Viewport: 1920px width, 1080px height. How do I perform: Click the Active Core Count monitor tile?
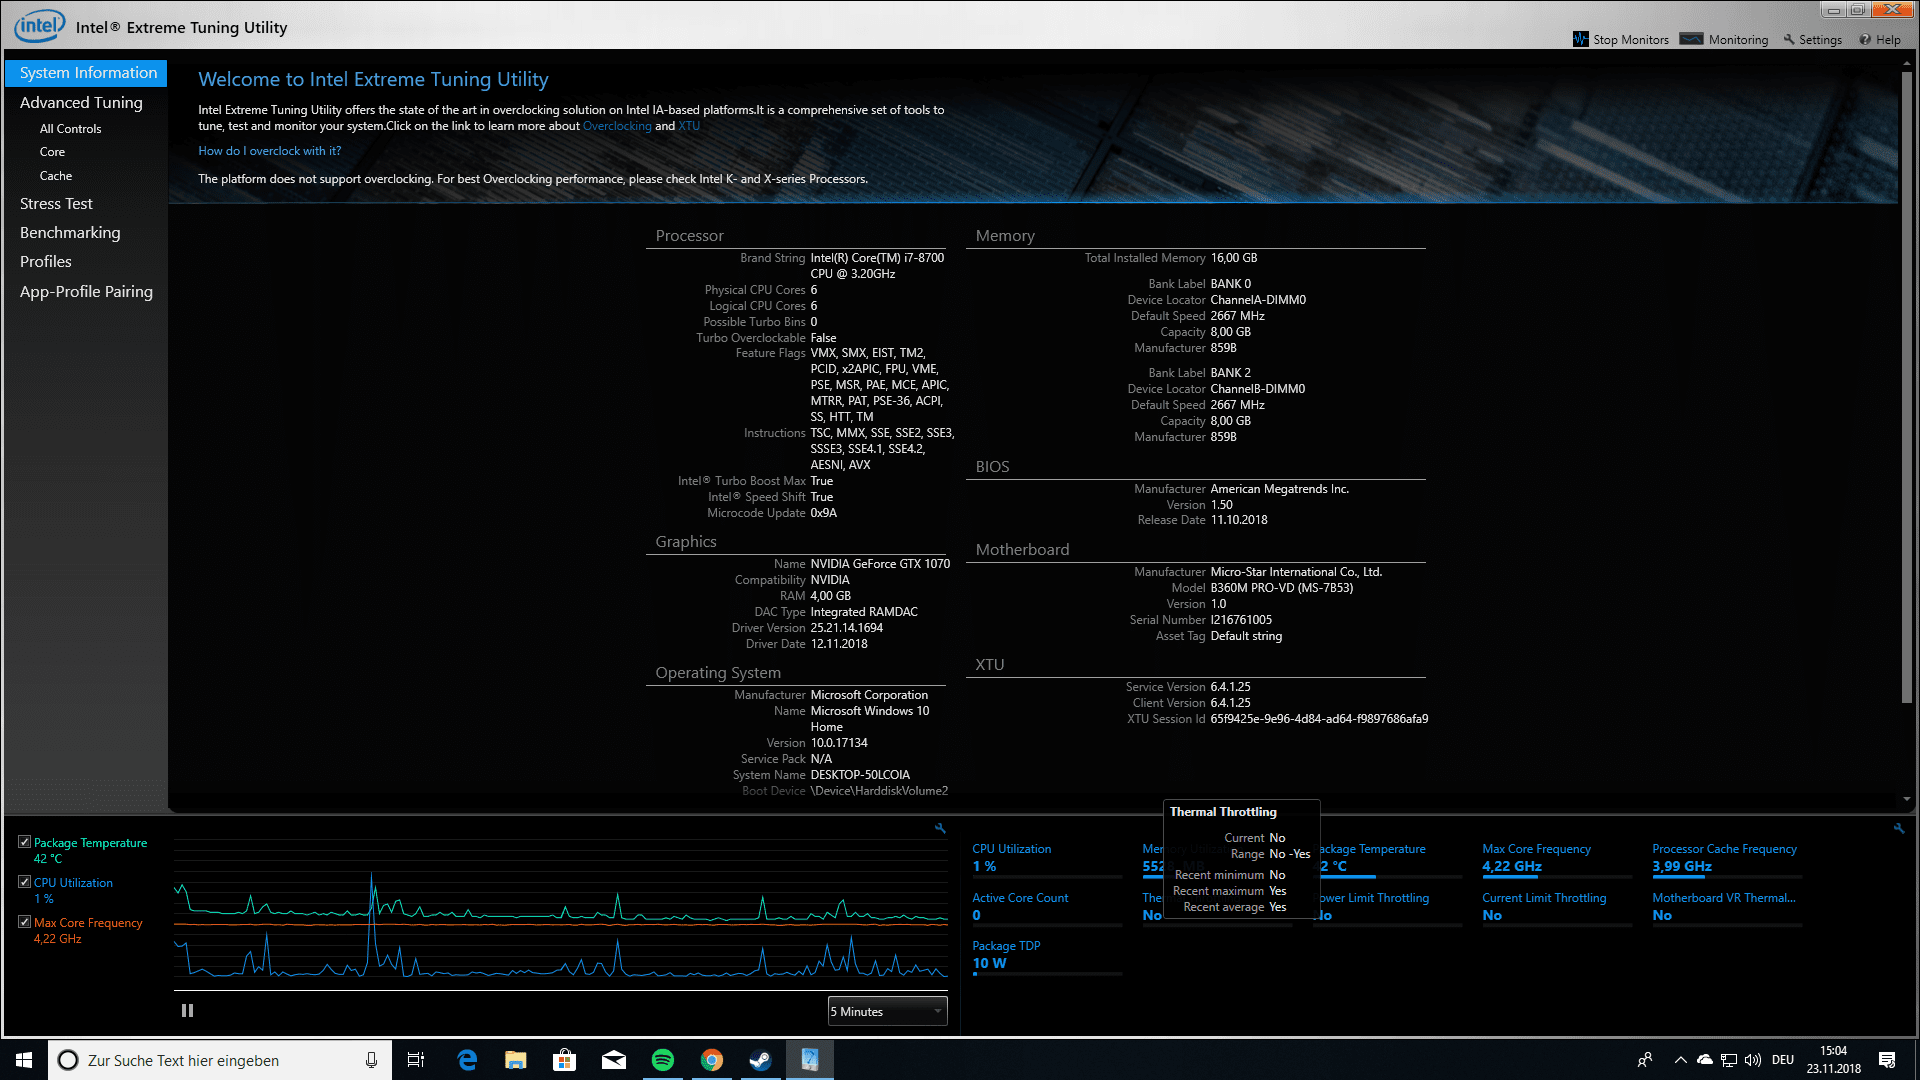(1046, 907)
